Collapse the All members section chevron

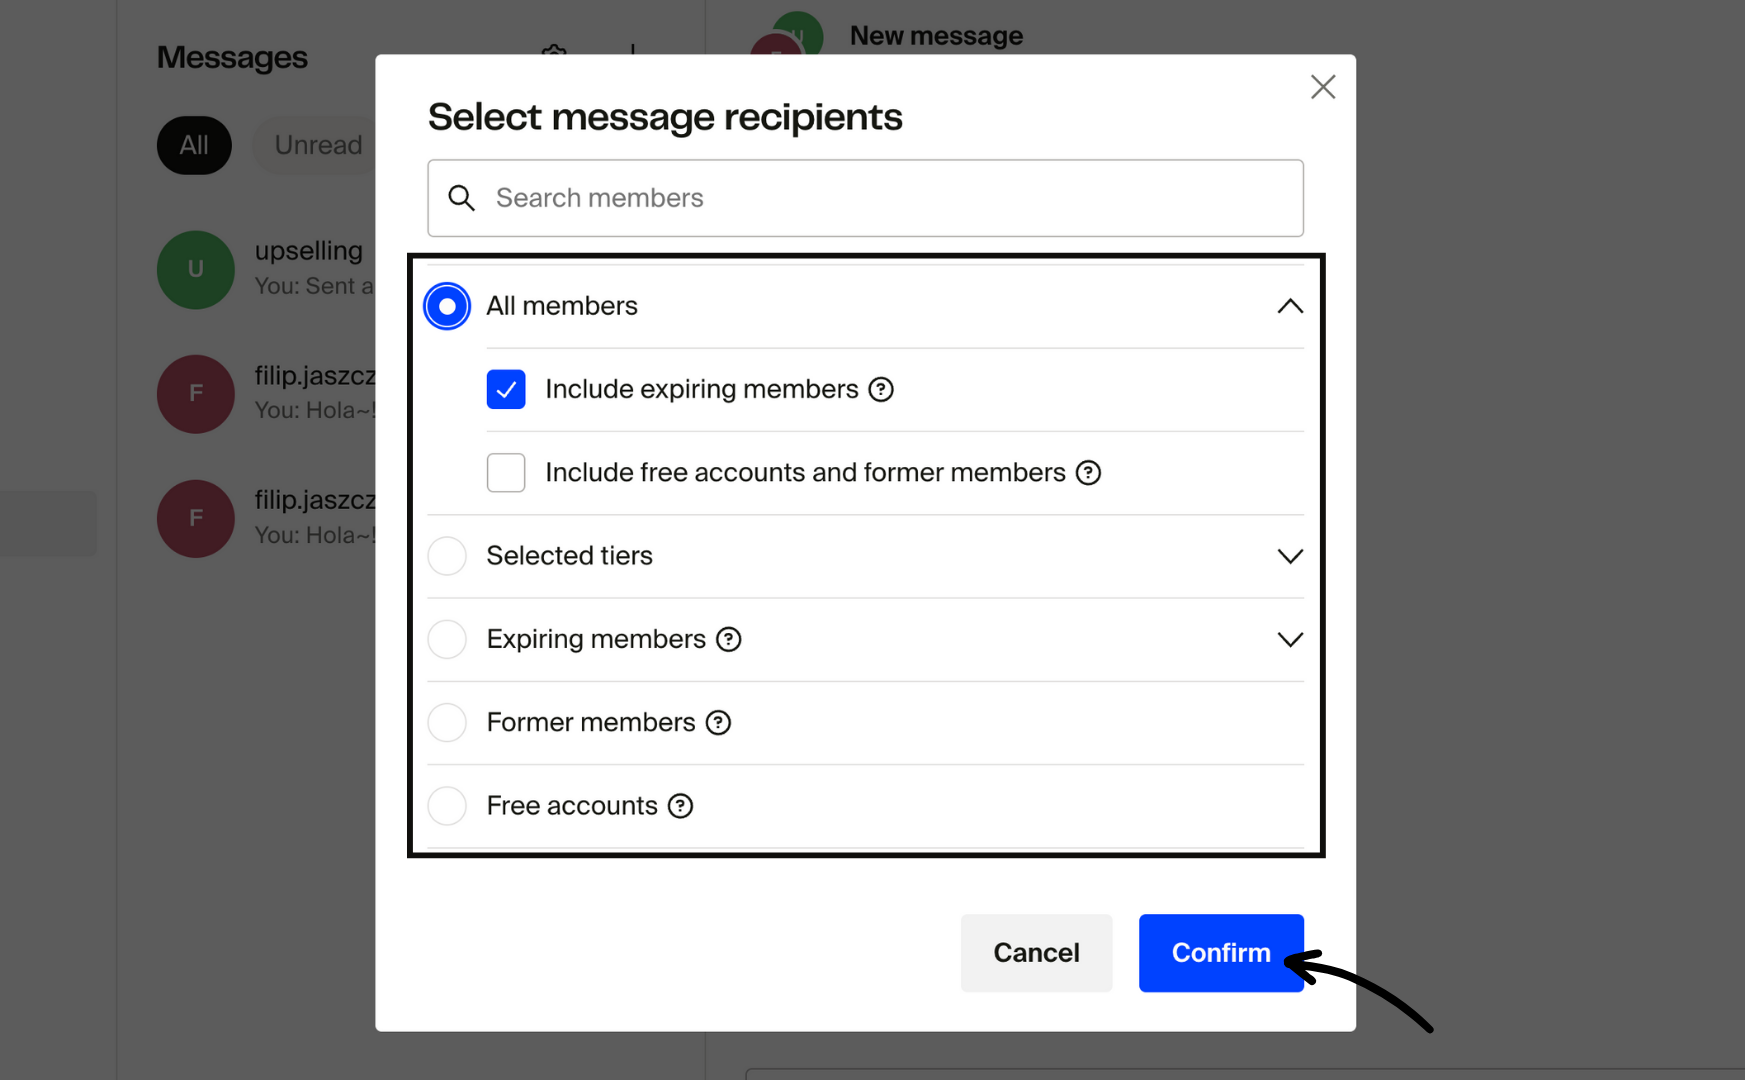[1289, 306]
